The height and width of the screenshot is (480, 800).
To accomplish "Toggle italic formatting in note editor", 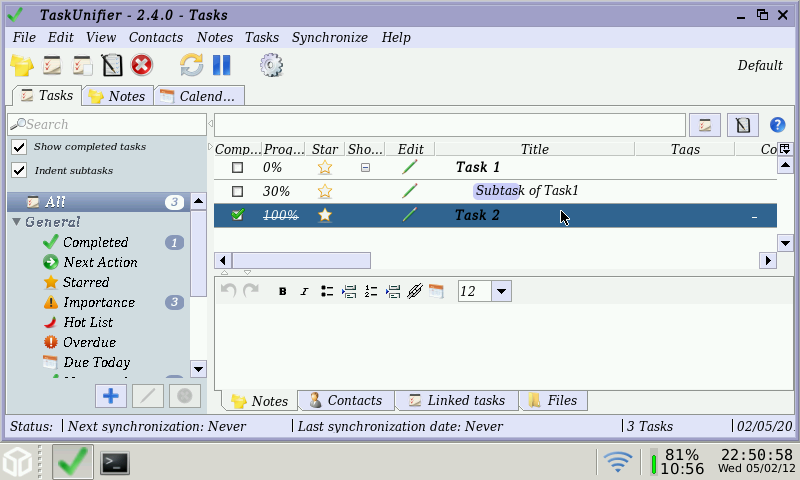I will (x=305, y=291).
